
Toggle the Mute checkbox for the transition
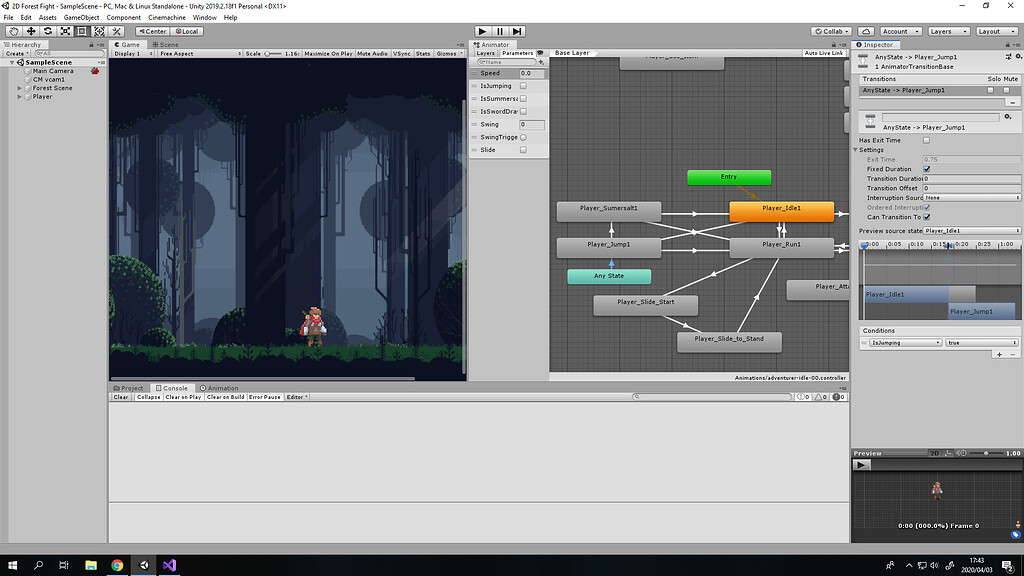pyautogui.click(x=1006, y=90)
